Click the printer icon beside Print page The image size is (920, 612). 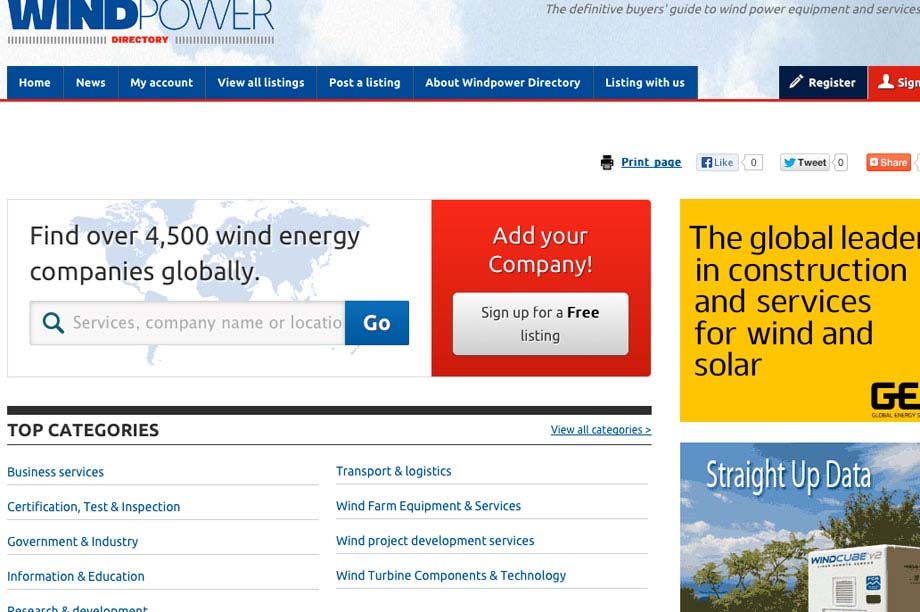point(607,163)
